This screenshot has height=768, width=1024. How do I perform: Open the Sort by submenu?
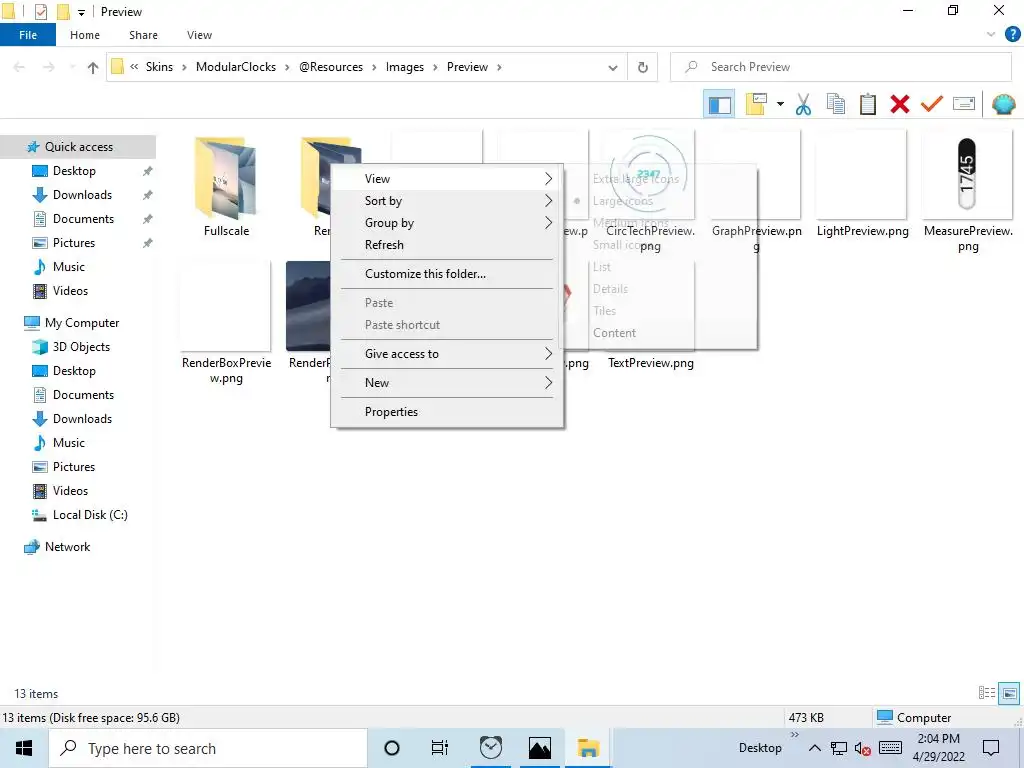(x=447, y=201)
